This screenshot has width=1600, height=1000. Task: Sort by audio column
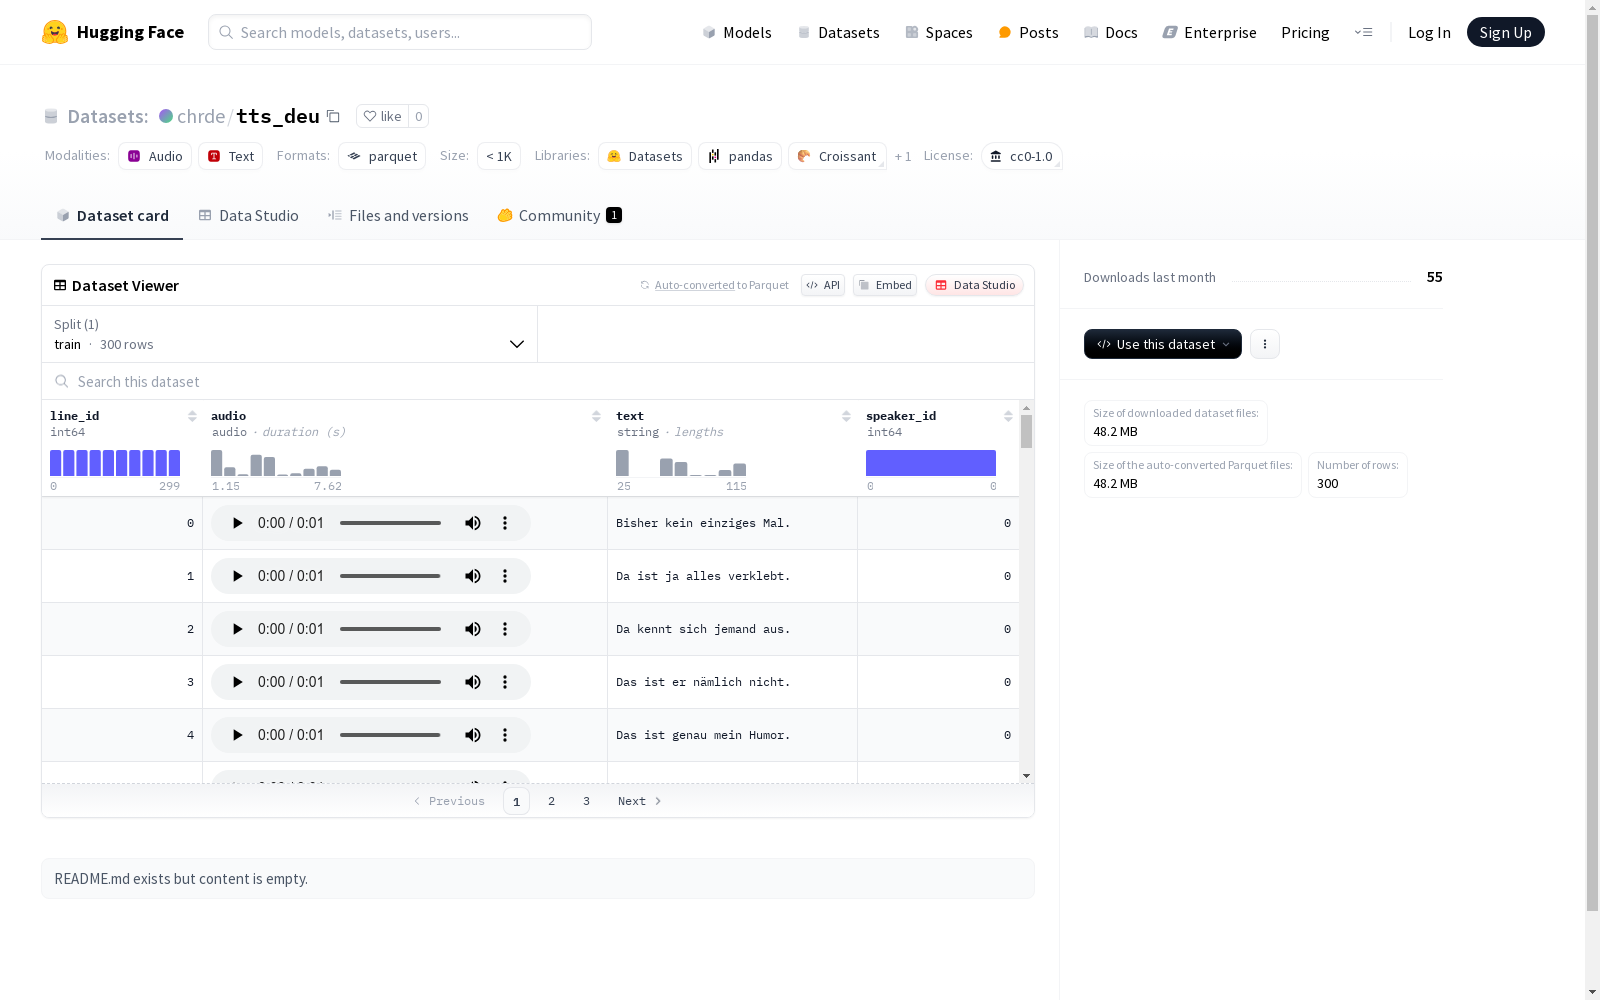[596, 416]
